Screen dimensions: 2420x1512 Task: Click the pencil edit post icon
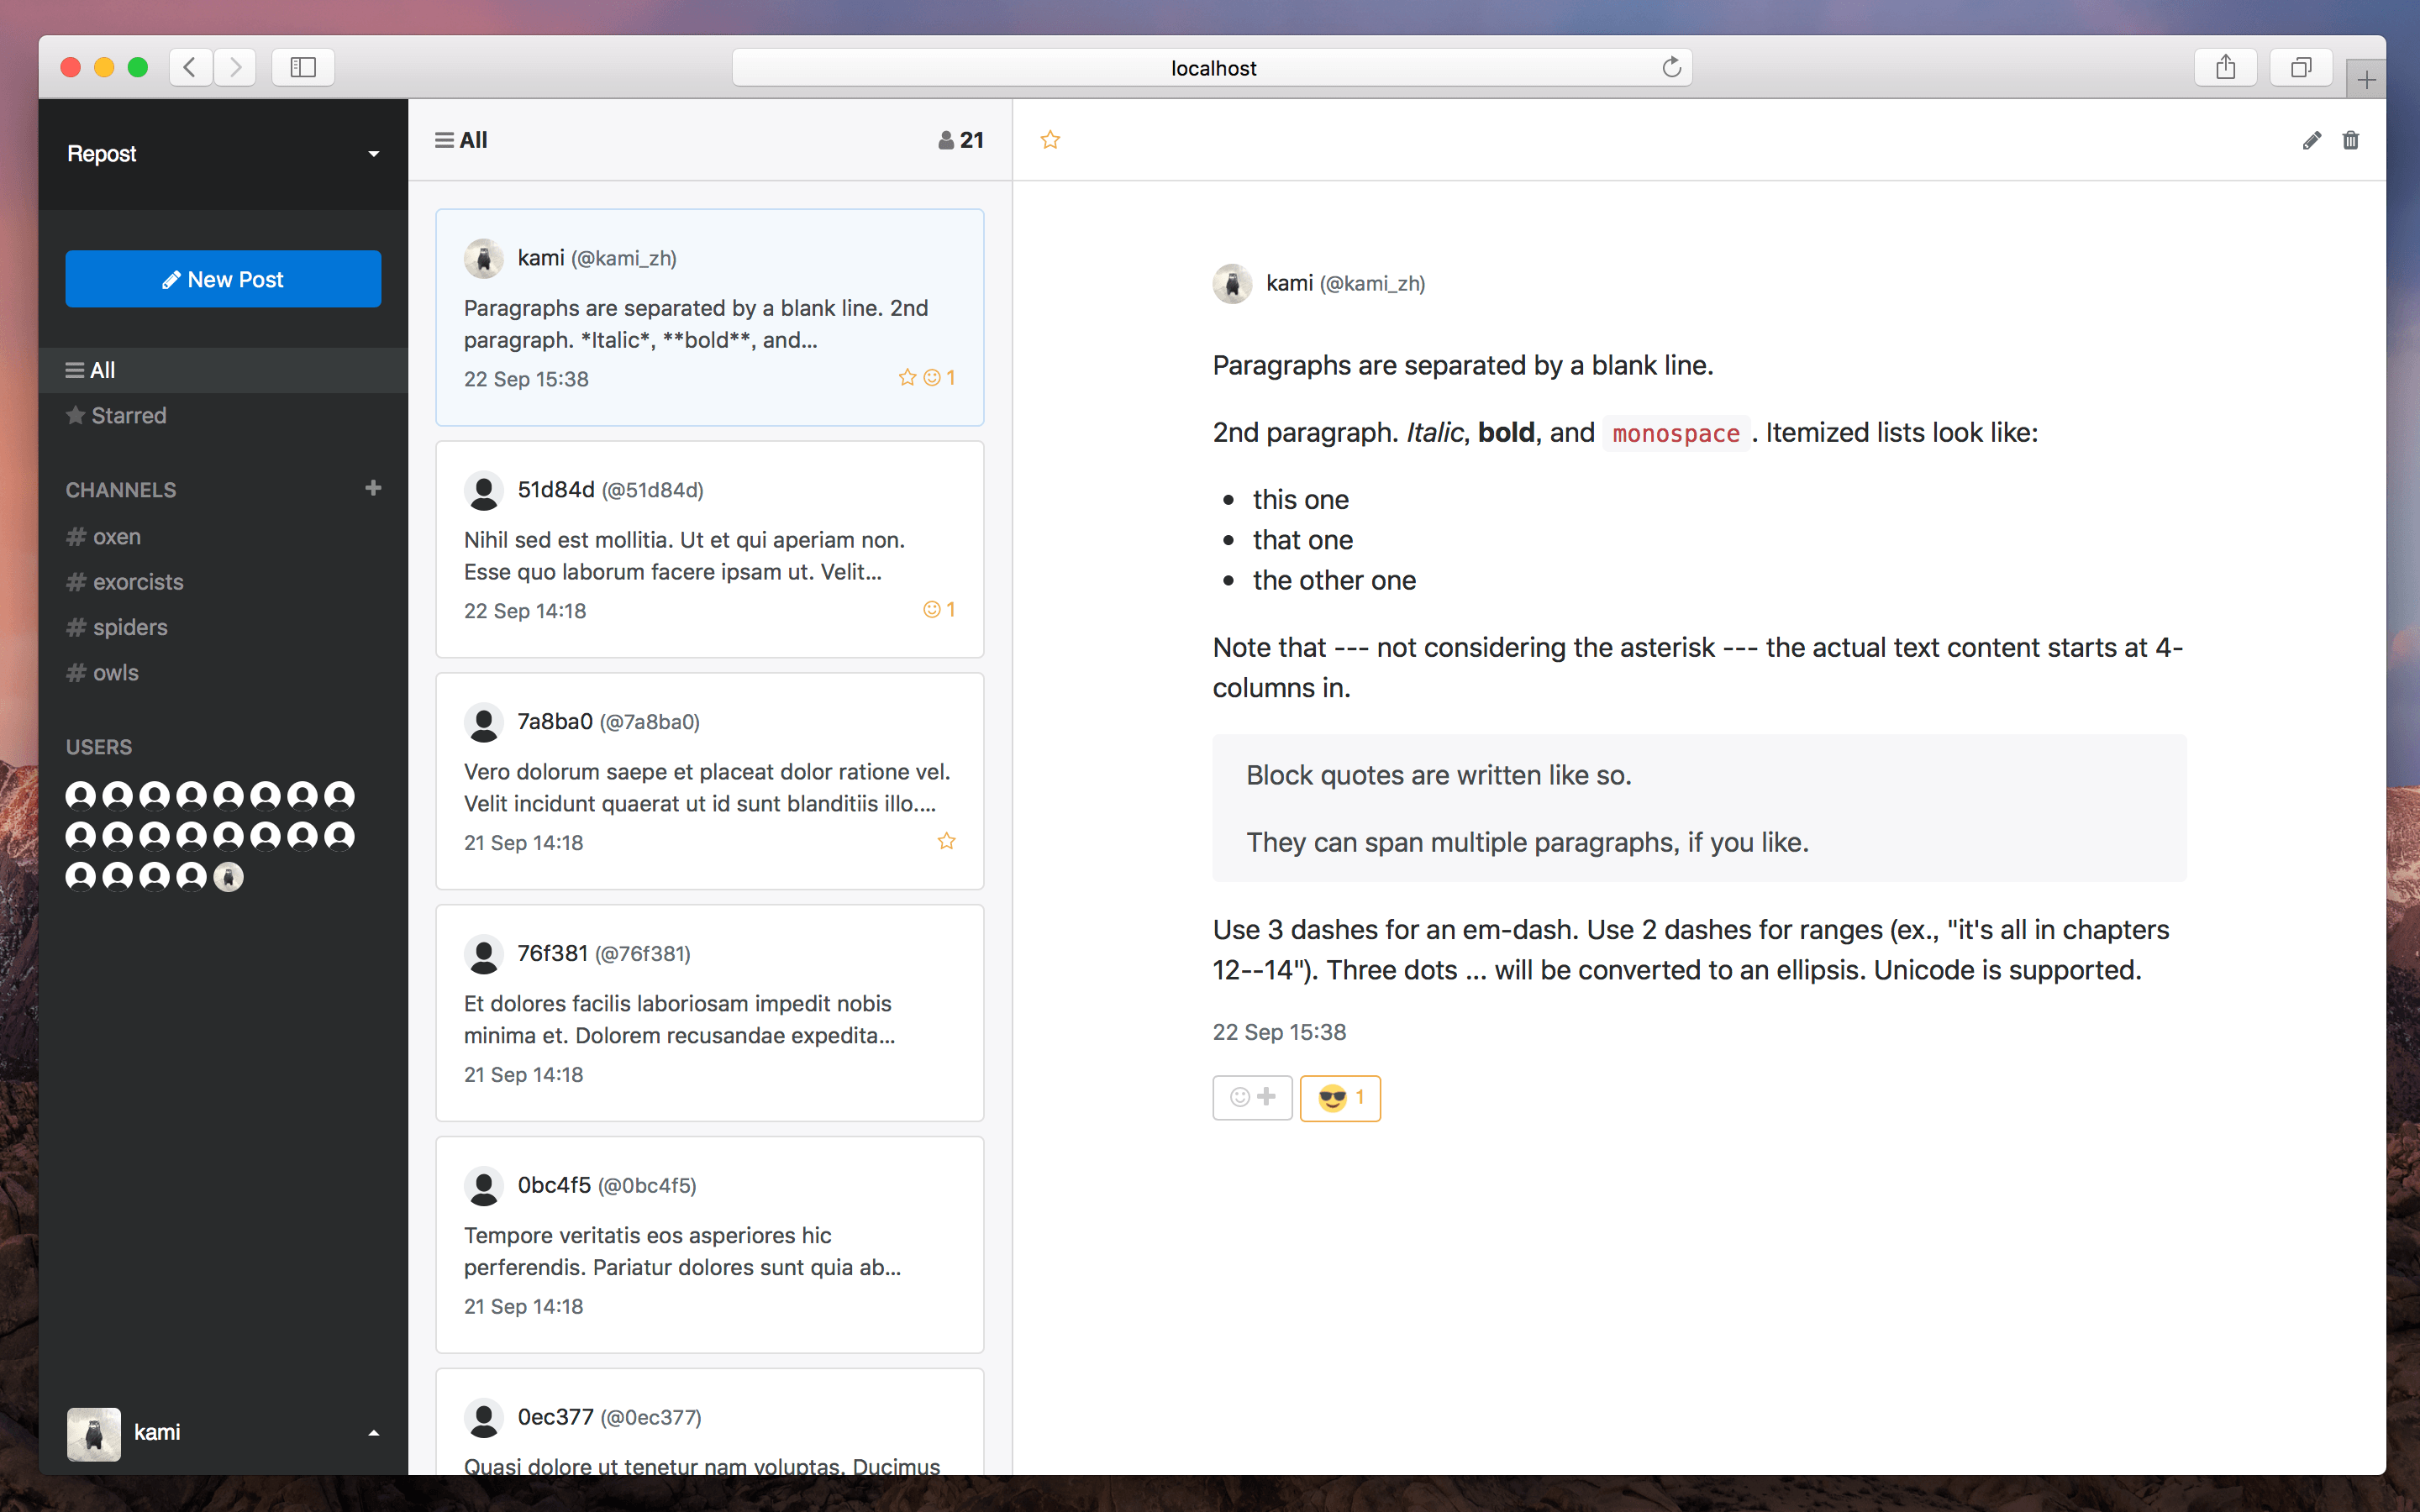[x=2310, y=141]
